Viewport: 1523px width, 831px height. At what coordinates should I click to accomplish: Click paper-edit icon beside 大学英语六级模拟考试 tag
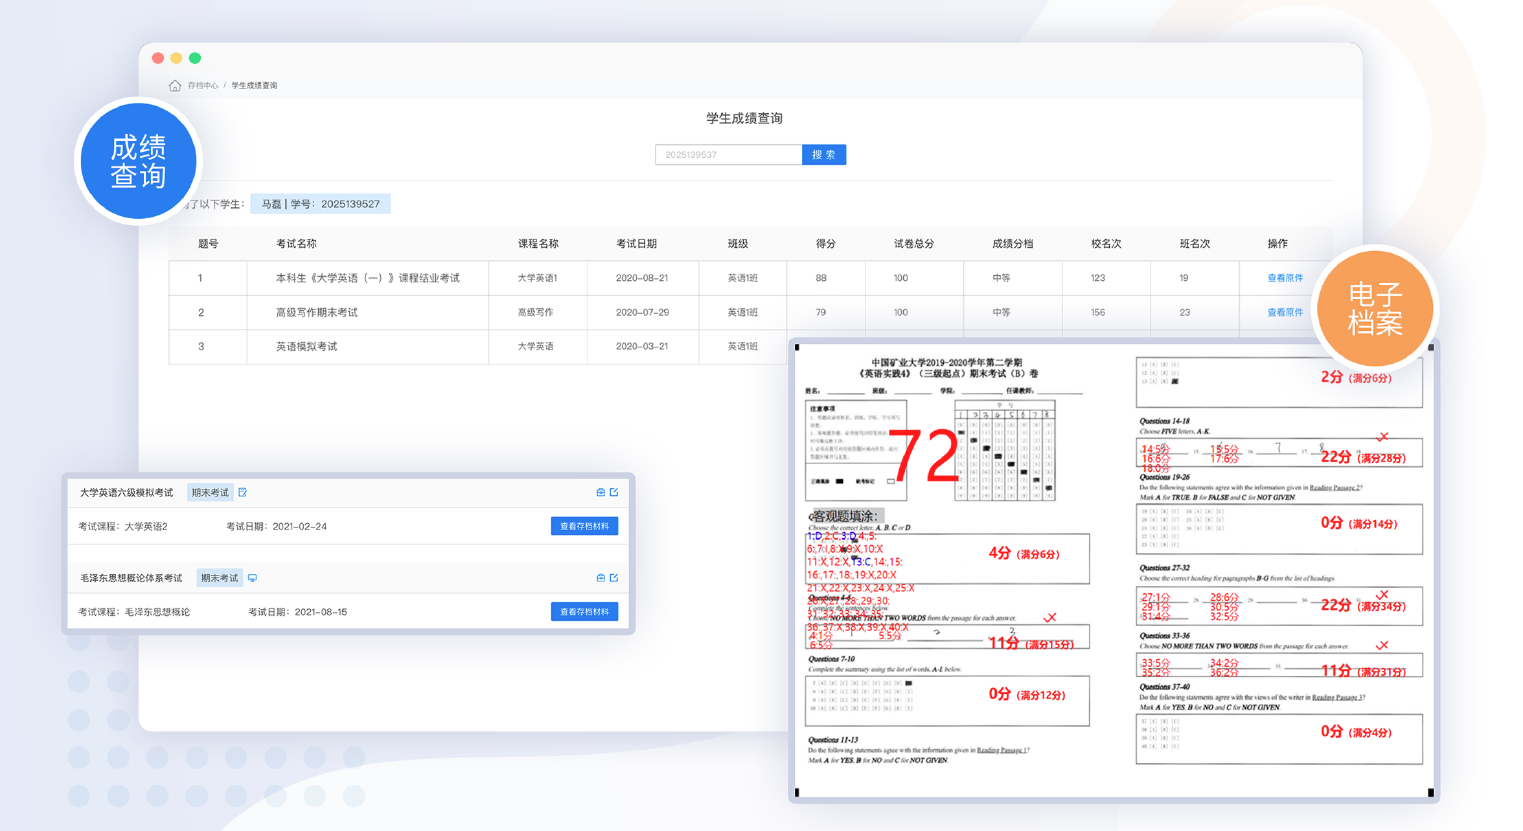click(243, 492)
